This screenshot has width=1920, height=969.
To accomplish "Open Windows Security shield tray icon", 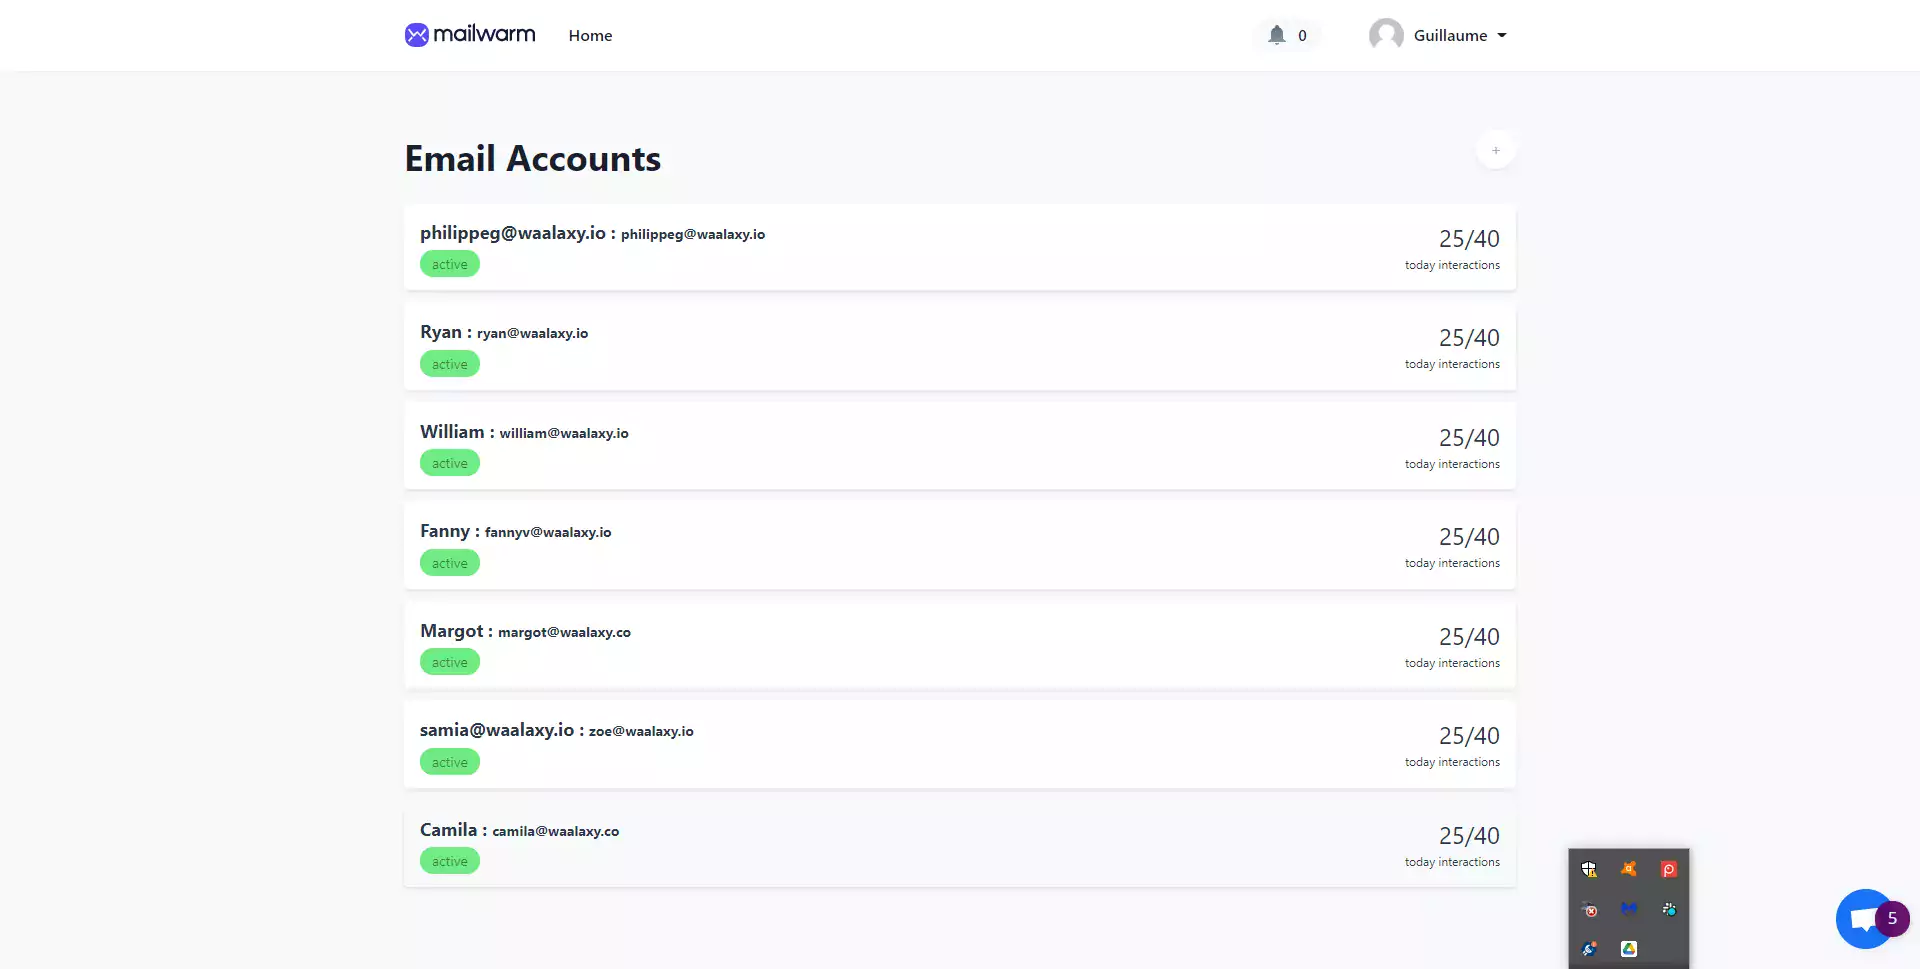I will [1589, 869].
